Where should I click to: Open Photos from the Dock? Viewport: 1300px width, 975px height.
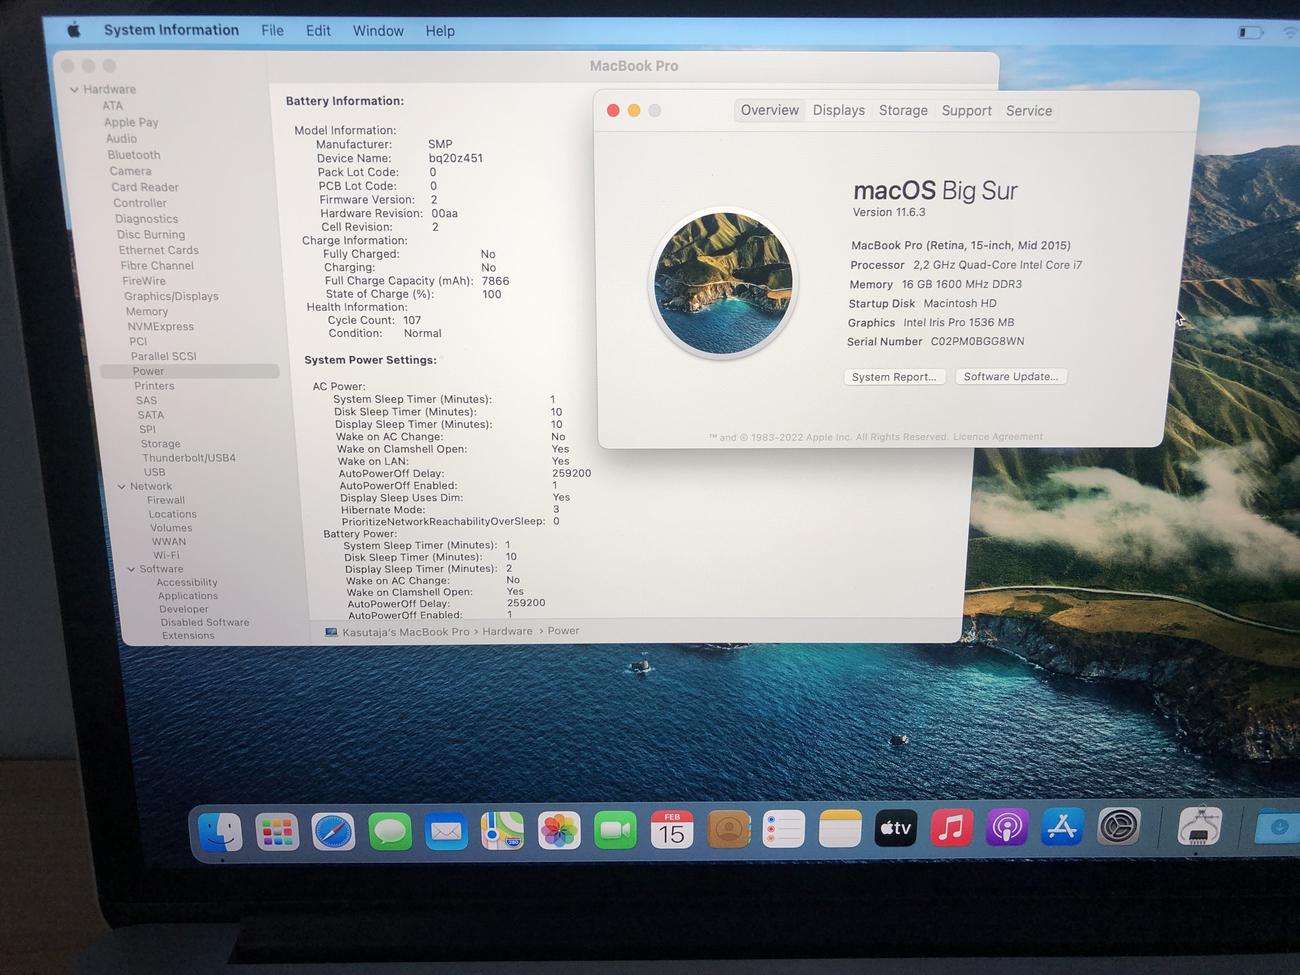click(x=559, y=830)
